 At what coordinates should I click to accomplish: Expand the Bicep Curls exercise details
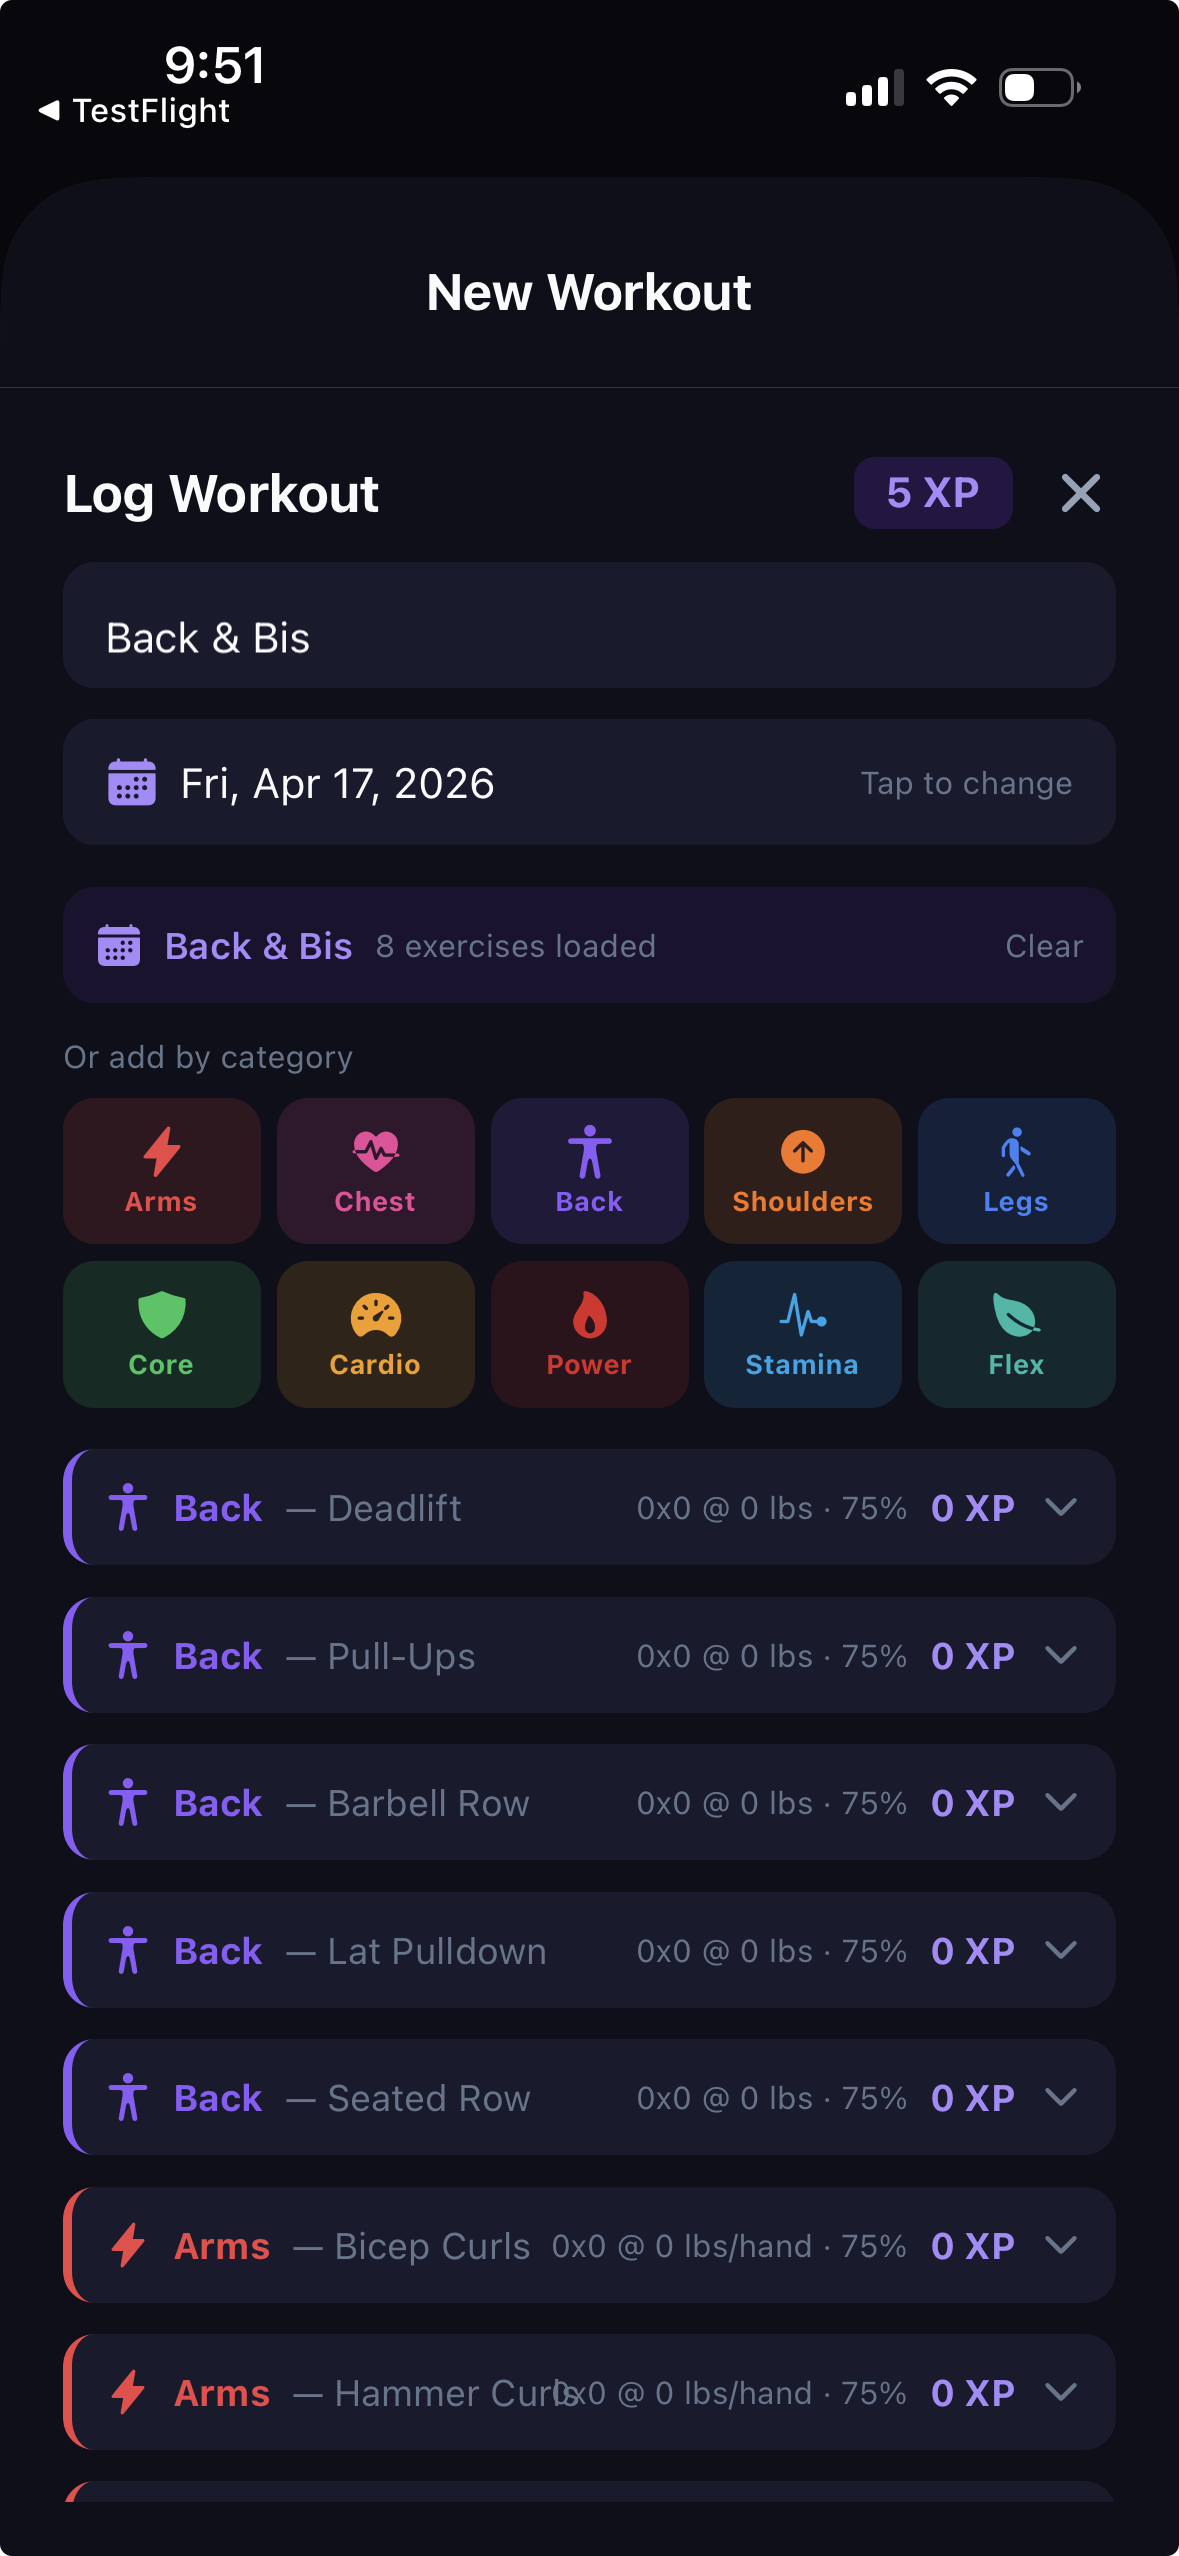[1060, 2245]
